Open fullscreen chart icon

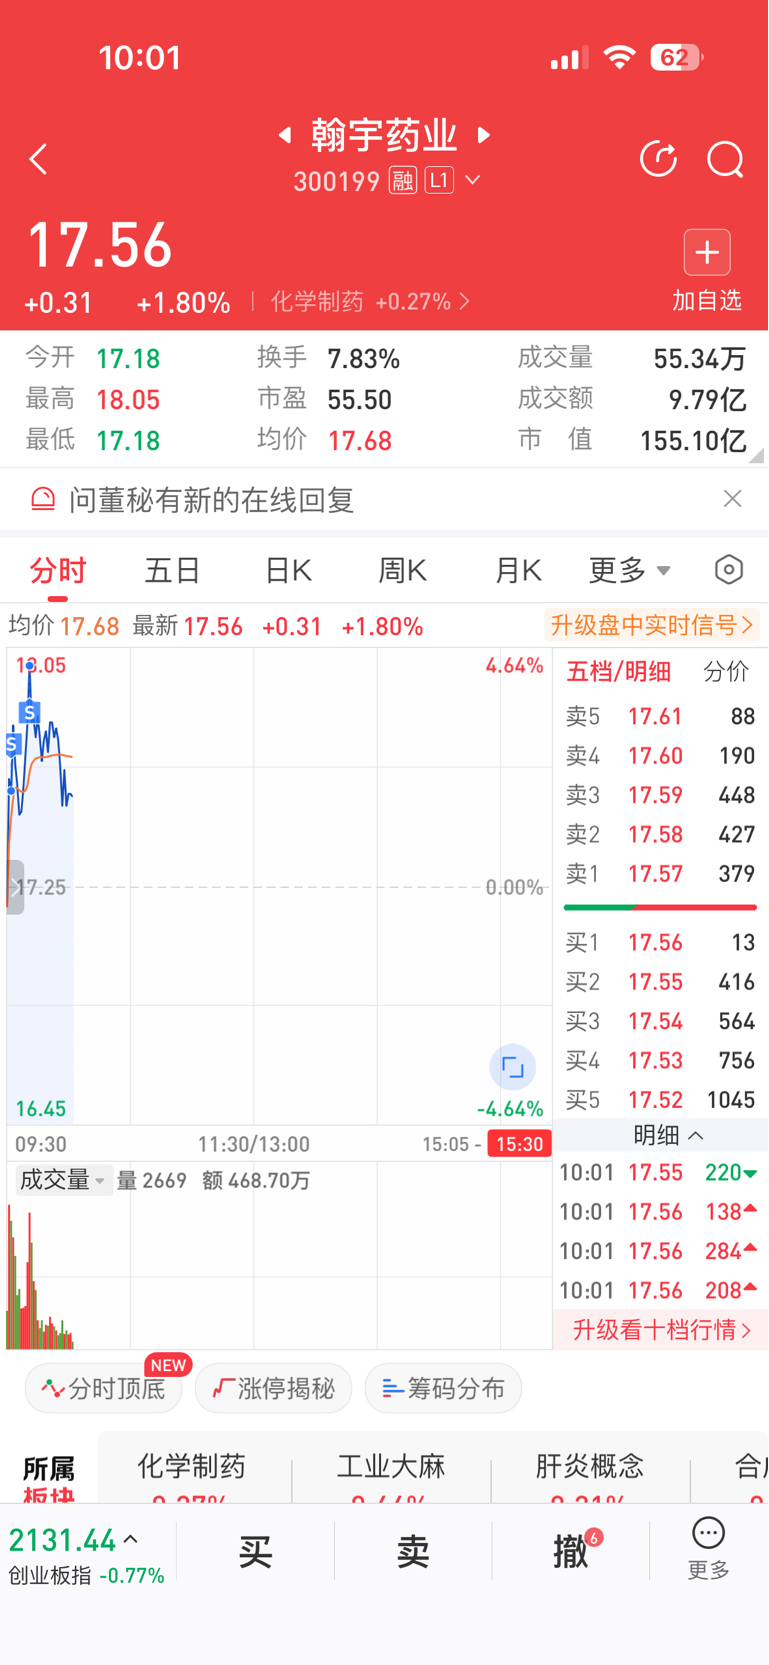point(512,1068)
